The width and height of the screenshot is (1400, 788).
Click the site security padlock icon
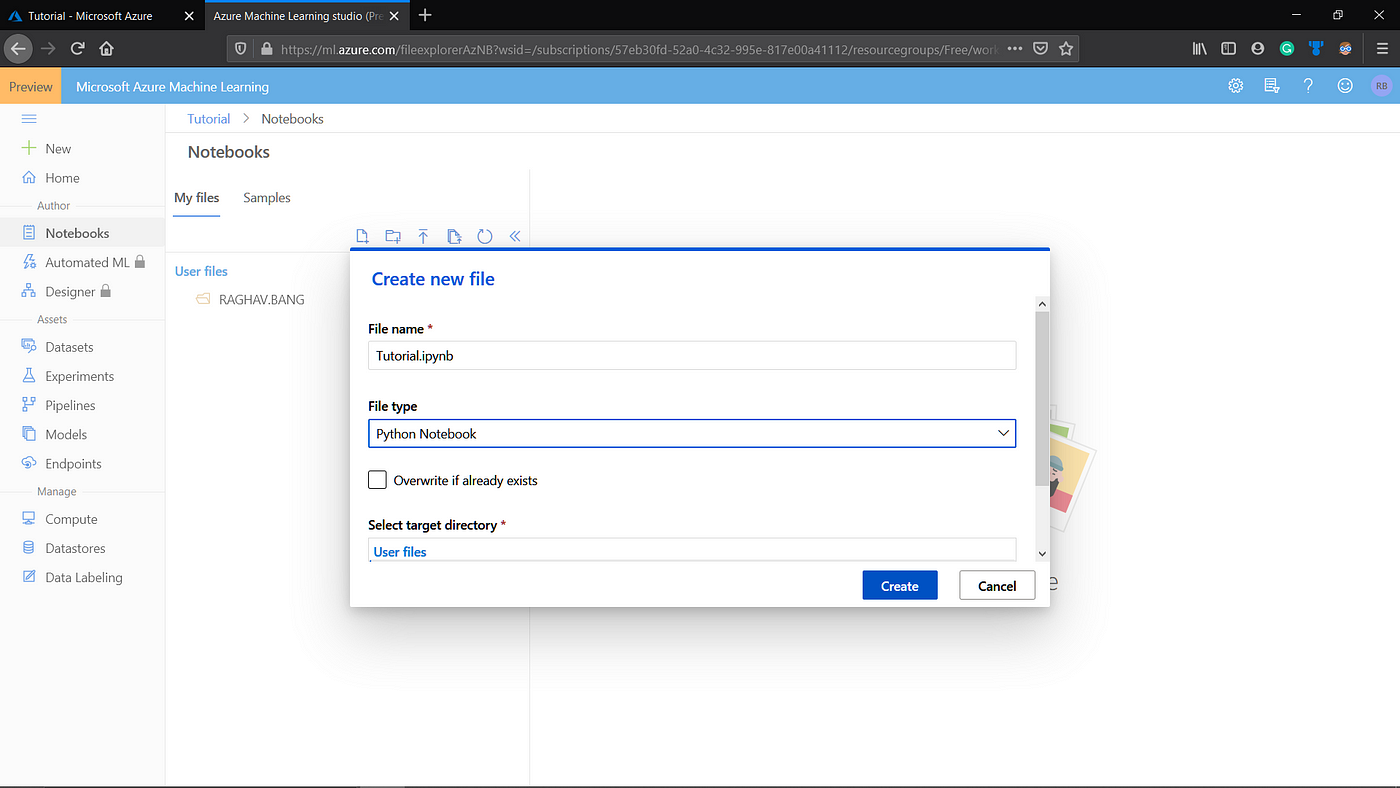(266, 48)
